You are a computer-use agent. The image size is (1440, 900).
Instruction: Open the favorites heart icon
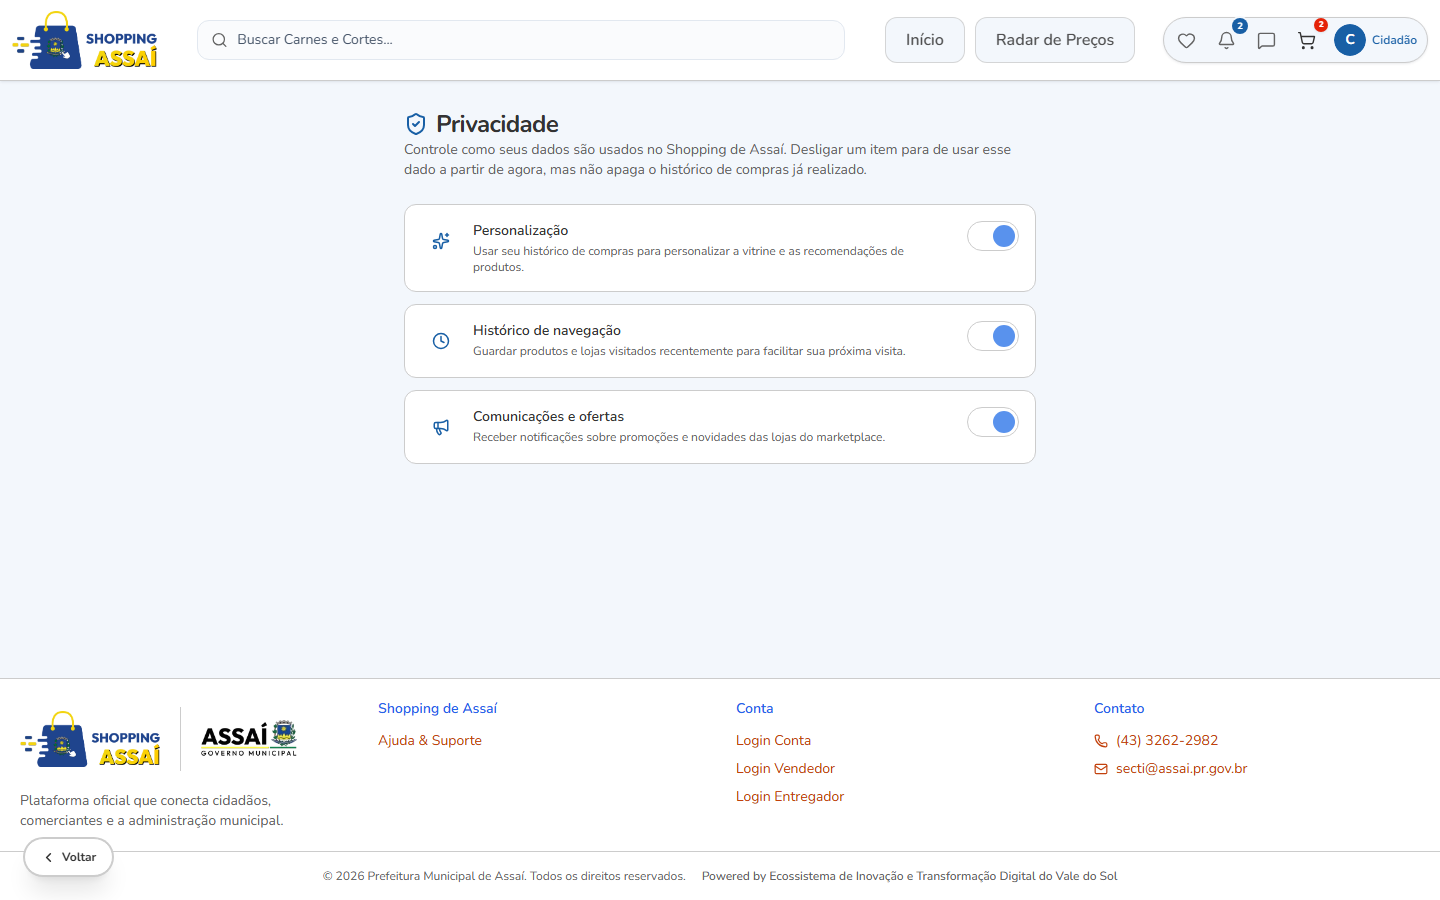point(1186,40)
